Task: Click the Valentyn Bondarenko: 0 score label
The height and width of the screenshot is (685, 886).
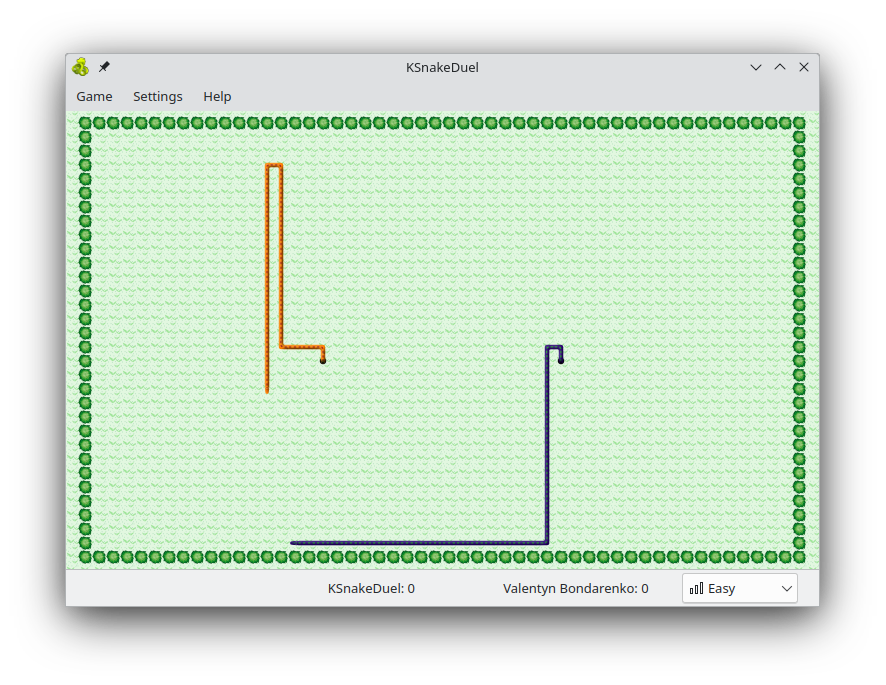Action: (x=575, y=588)
